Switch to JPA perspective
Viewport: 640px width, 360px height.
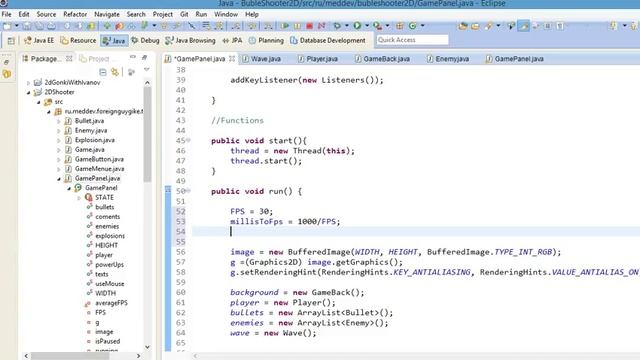[232, 40]
